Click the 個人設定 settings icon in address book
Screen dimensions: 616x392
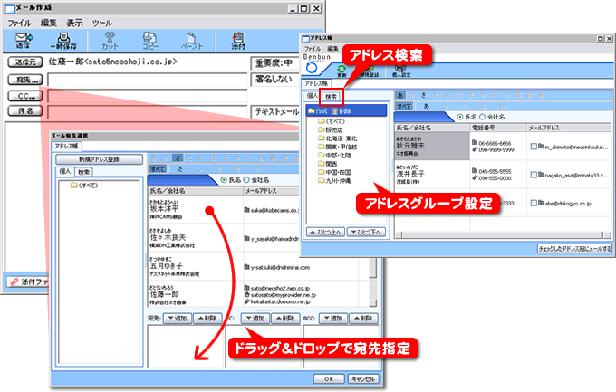click(400, 71)
